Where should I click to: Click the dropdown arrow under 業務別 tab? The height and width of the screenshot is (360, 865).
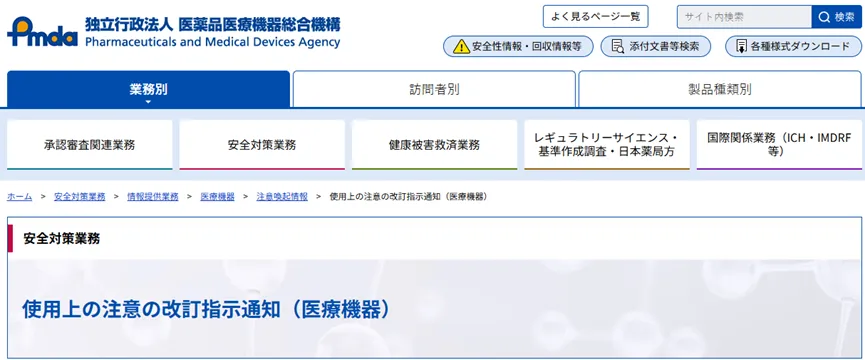coord(148,101)
